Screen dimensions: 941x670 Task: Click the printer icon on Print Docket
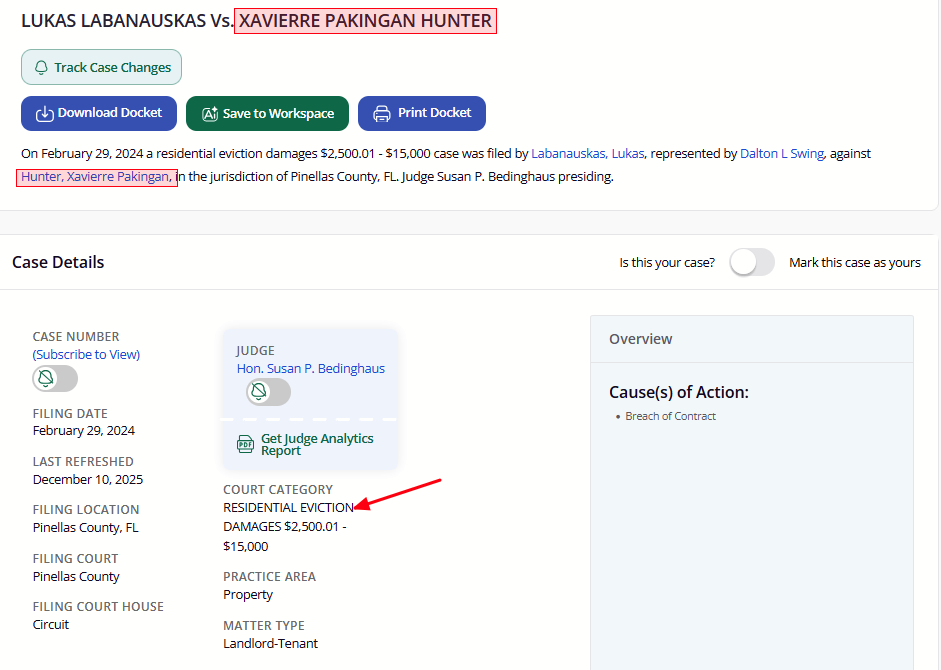tap(382, 114)
